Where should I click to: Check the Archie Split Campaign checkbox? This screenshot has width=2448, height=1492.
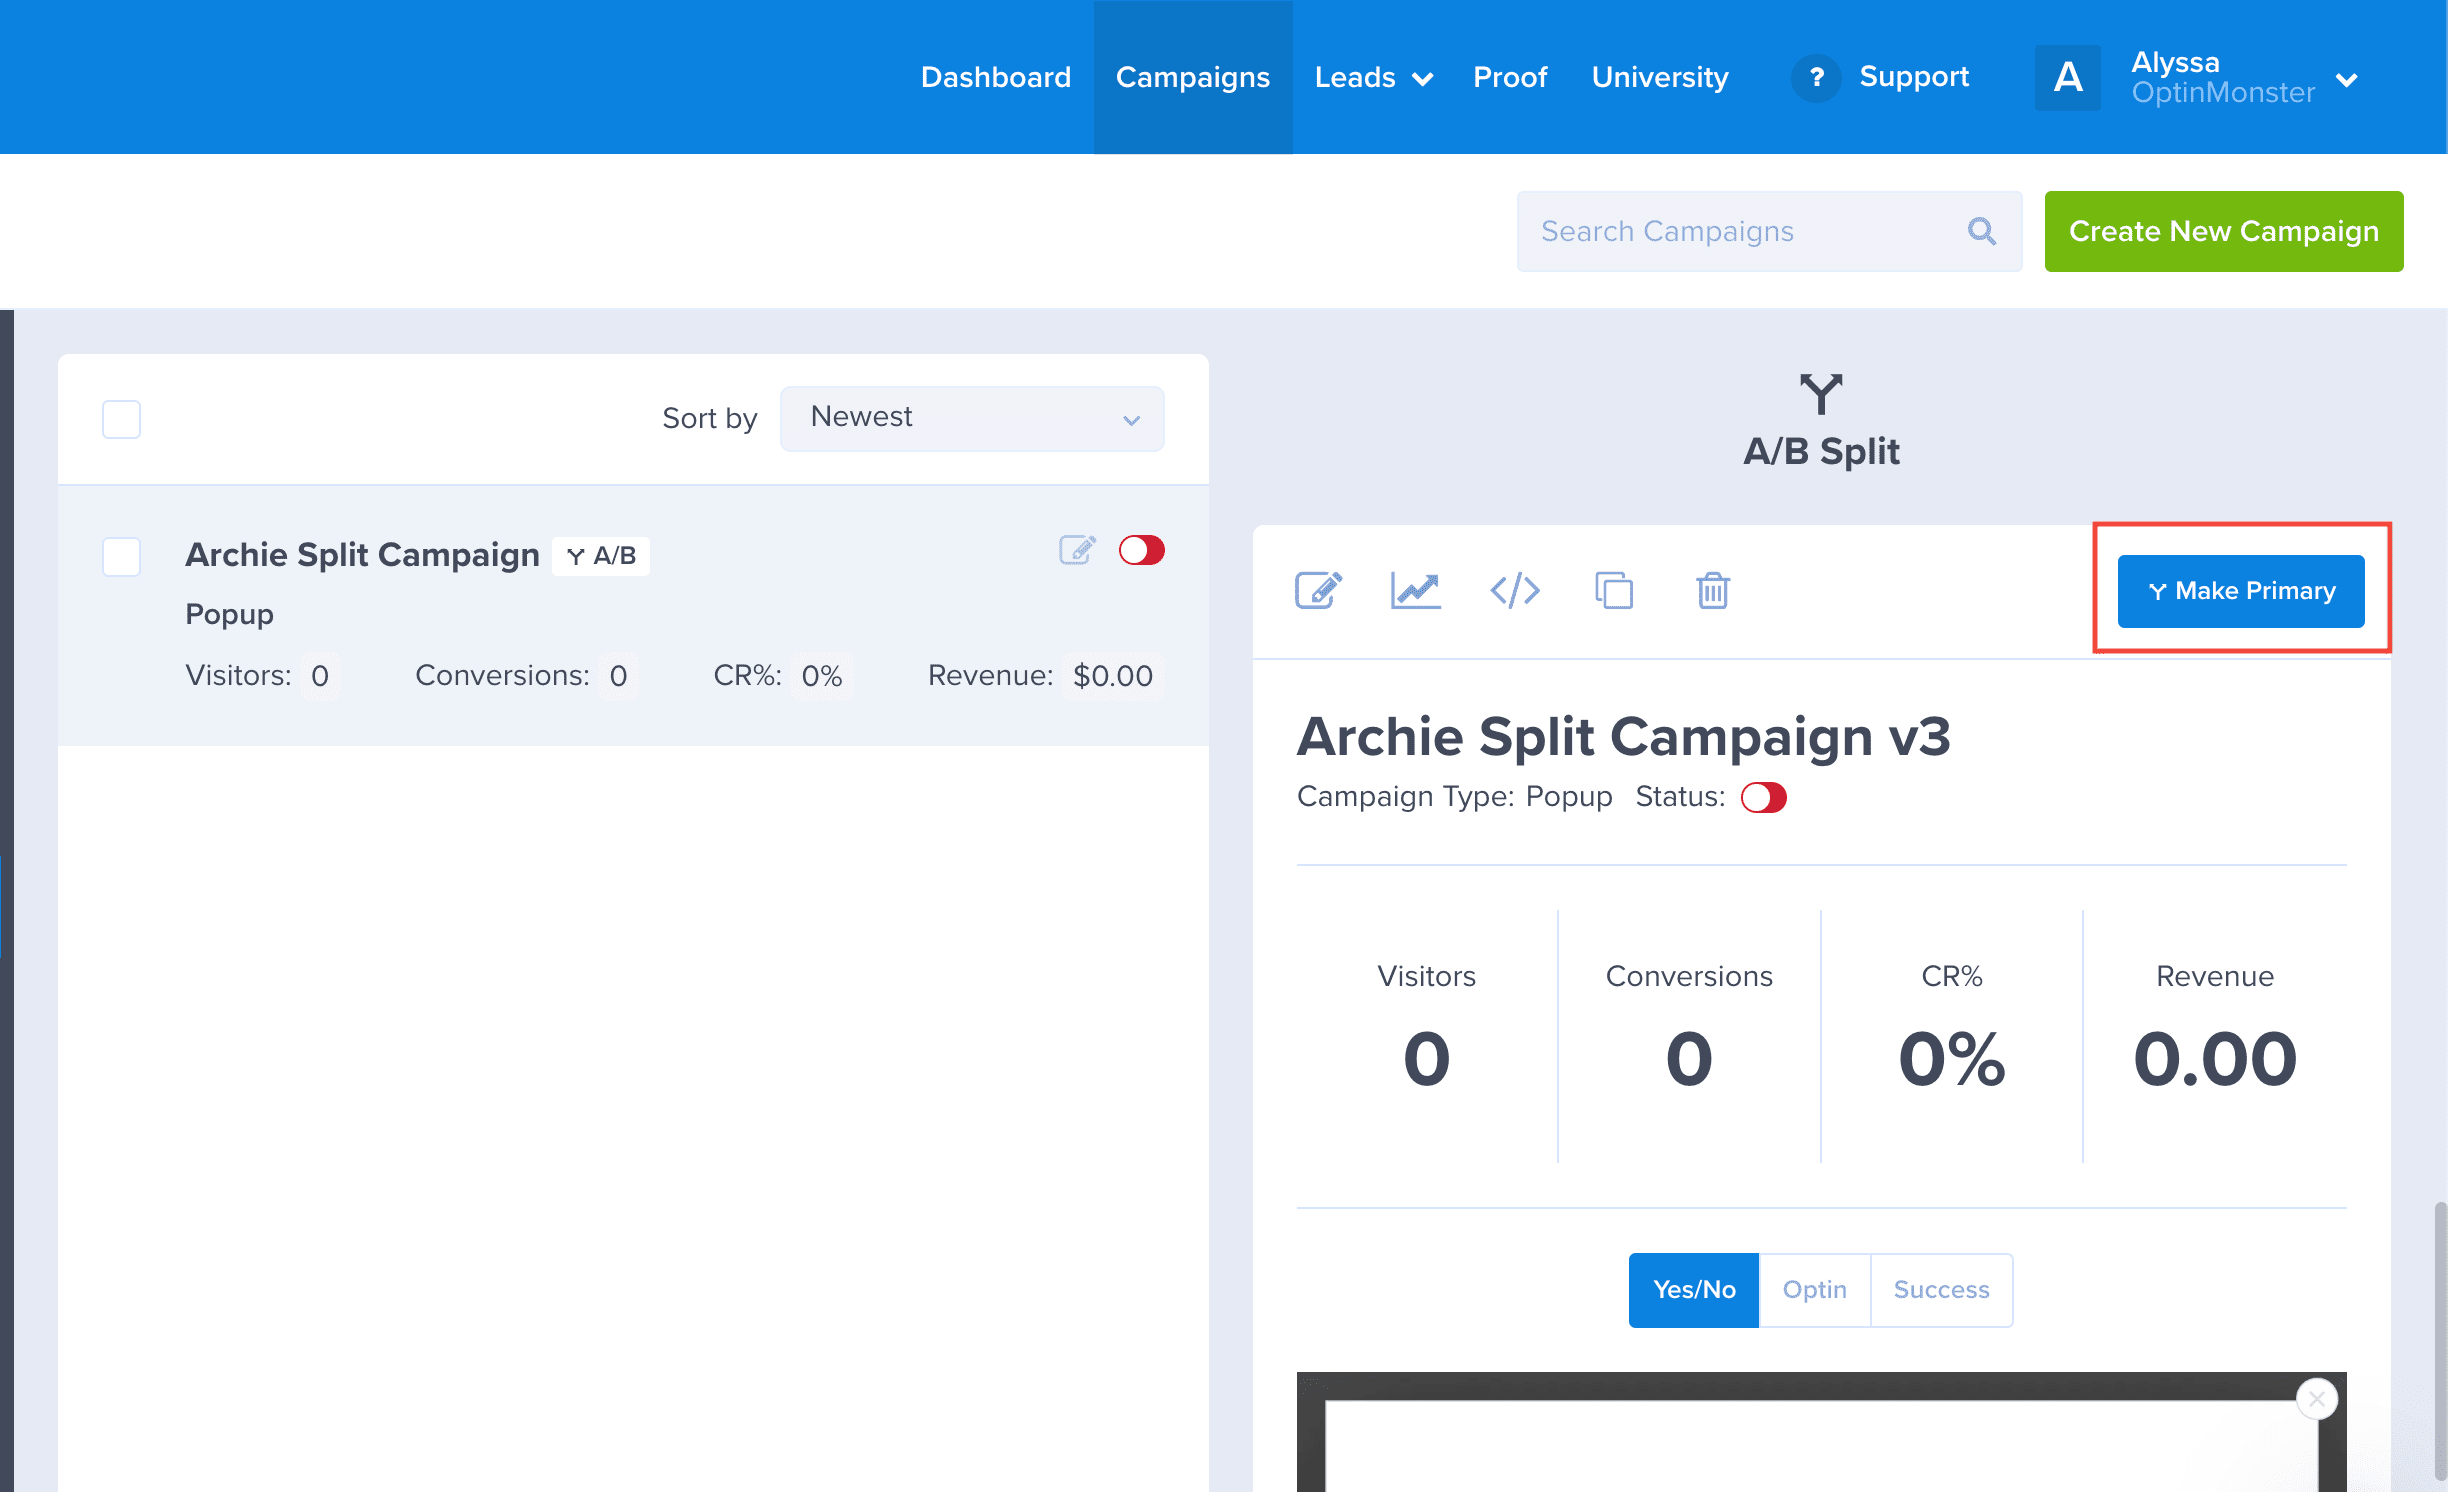(121, 556)
